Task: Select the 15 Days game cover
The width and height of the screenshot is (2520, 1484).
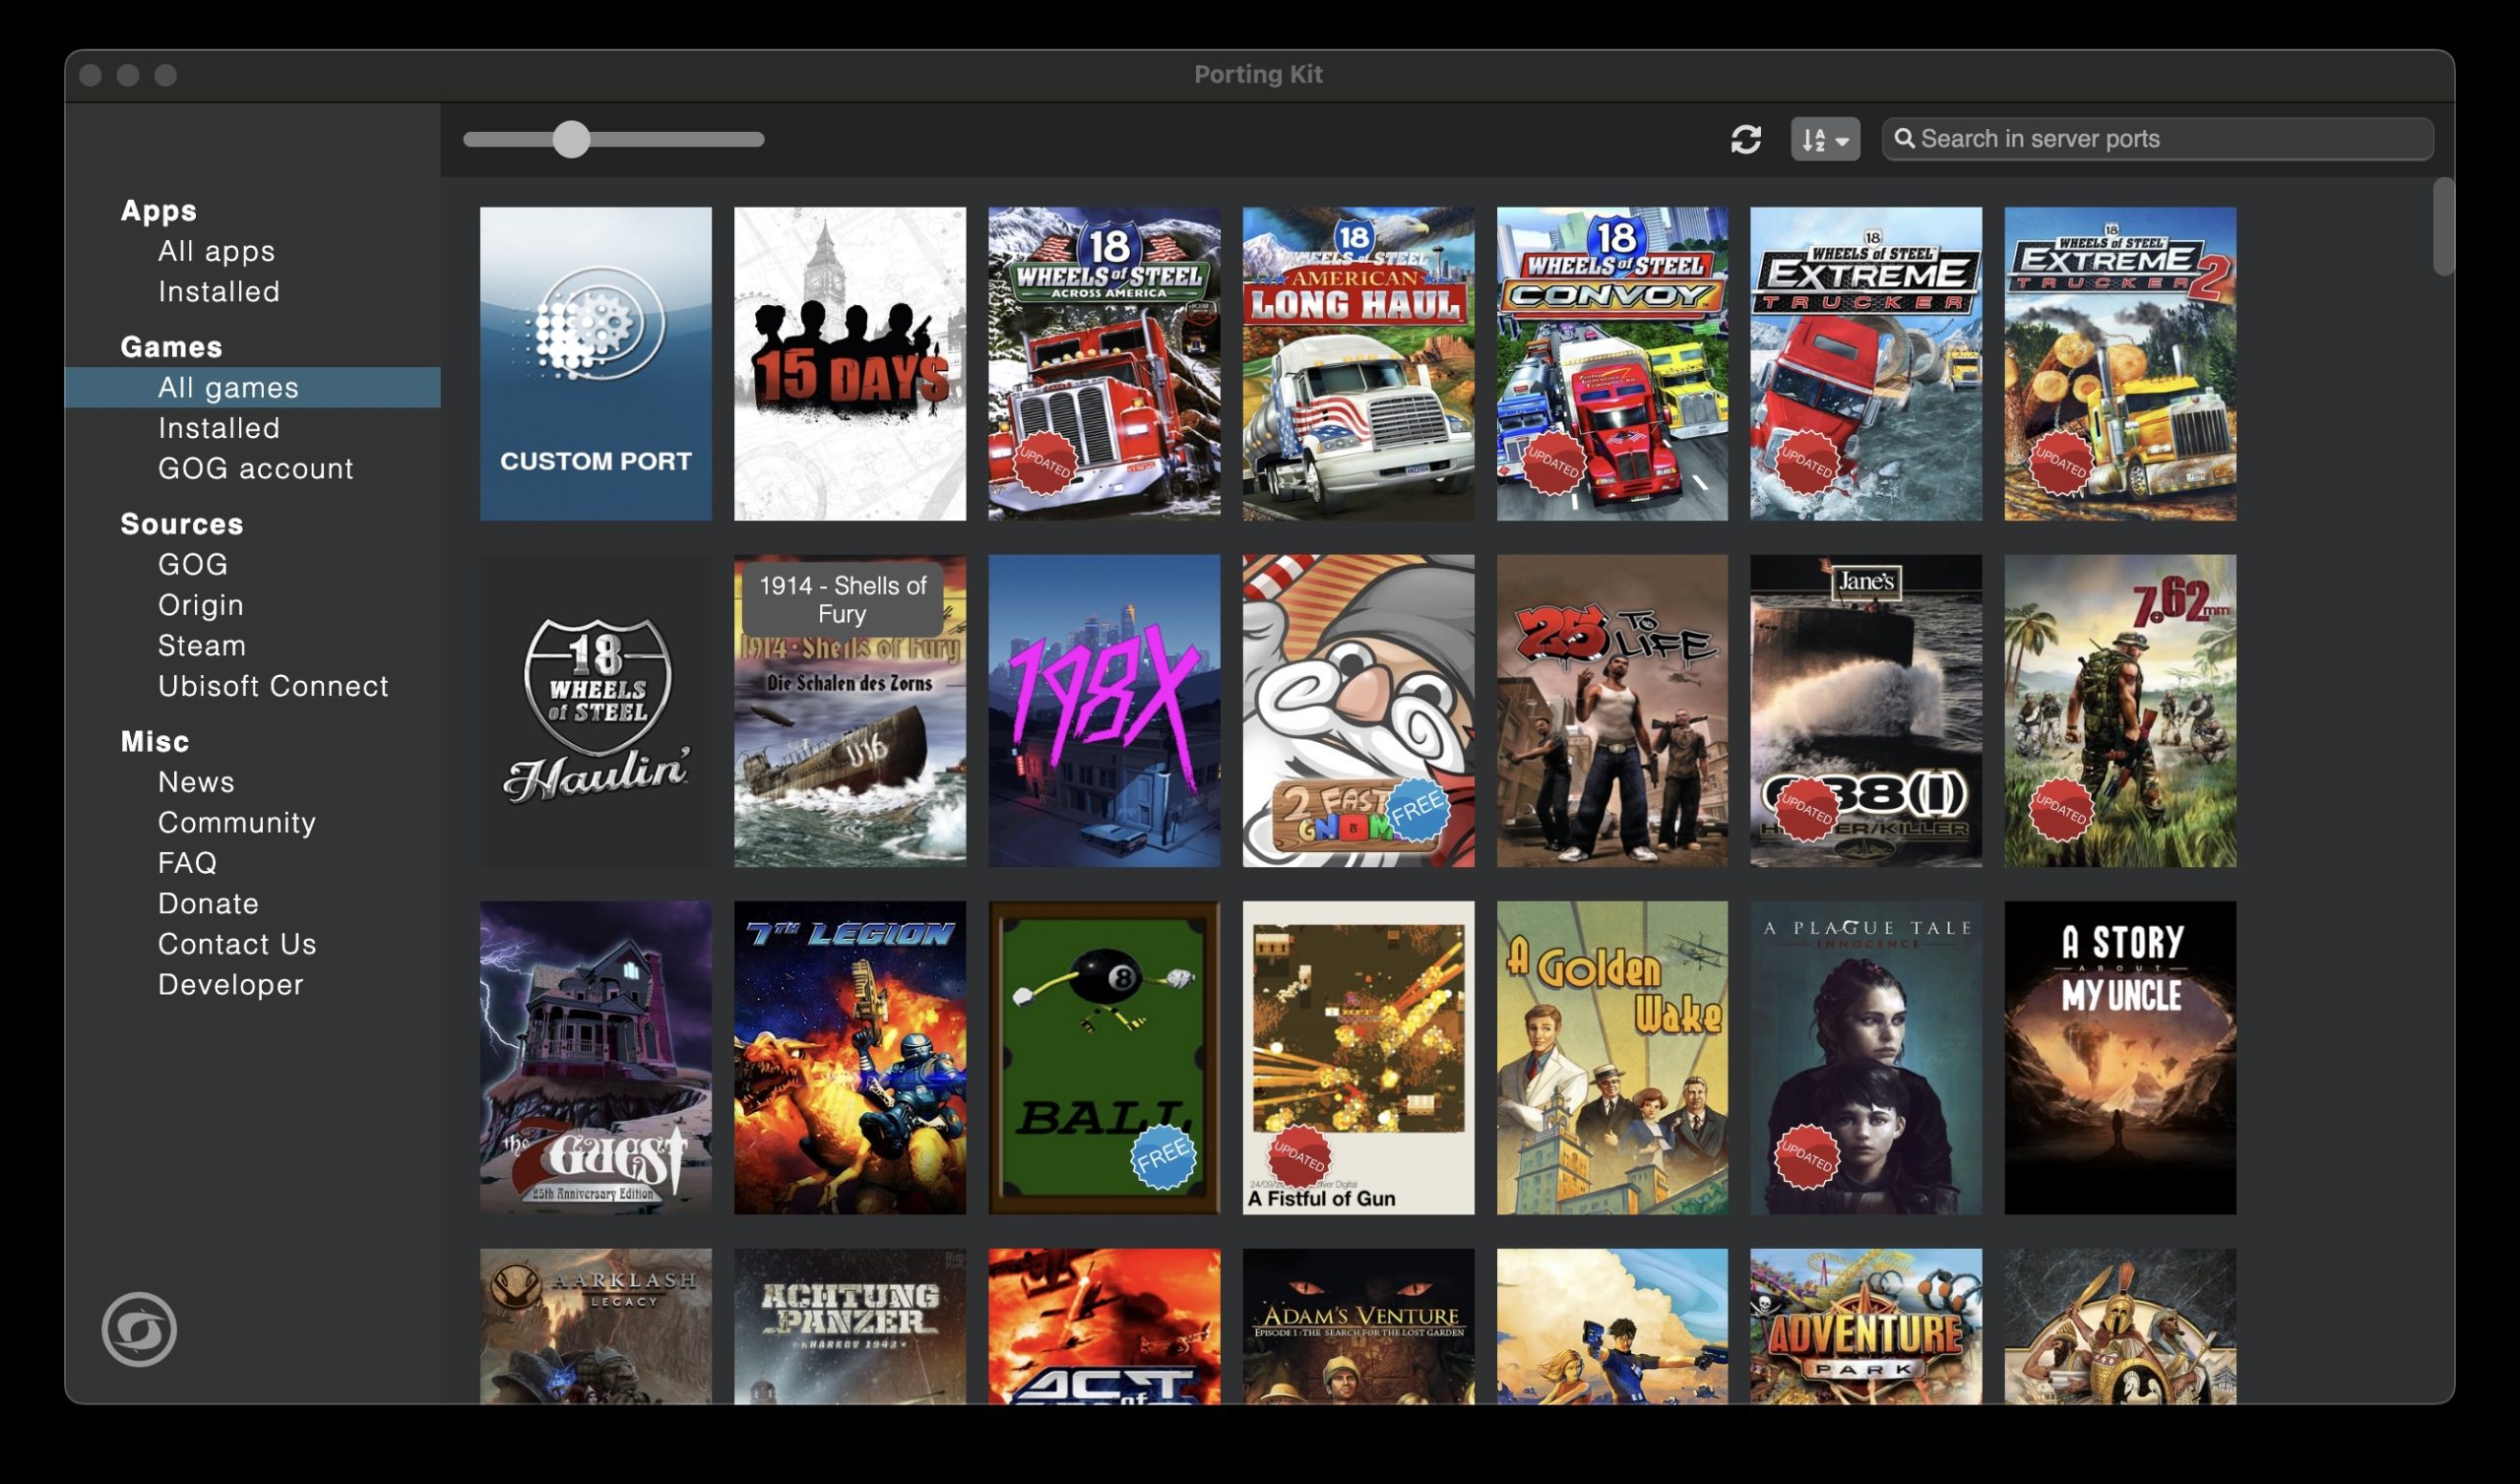Action: pos(849,363)
